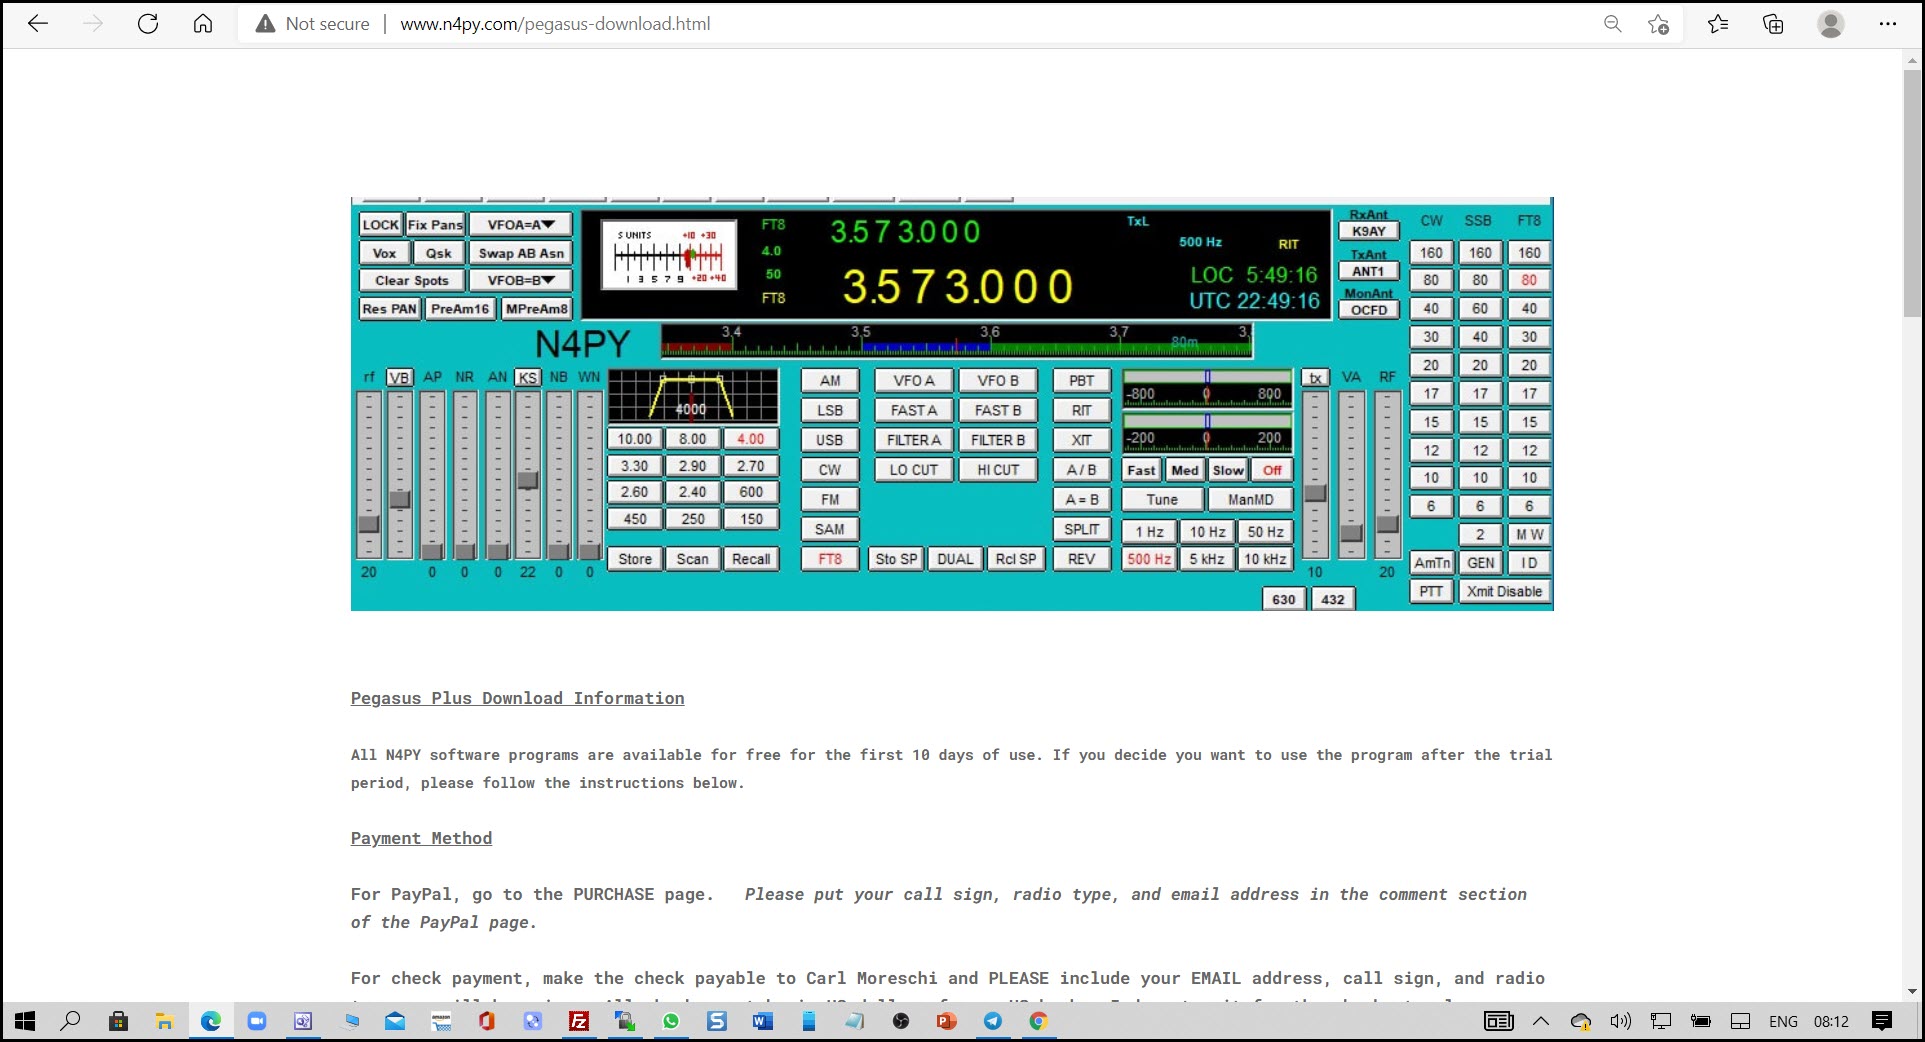Select the 500 Hz tuning step
Image resolution: width=1925 pixels, height=1042 pixels.
(x=1149, y=559)
